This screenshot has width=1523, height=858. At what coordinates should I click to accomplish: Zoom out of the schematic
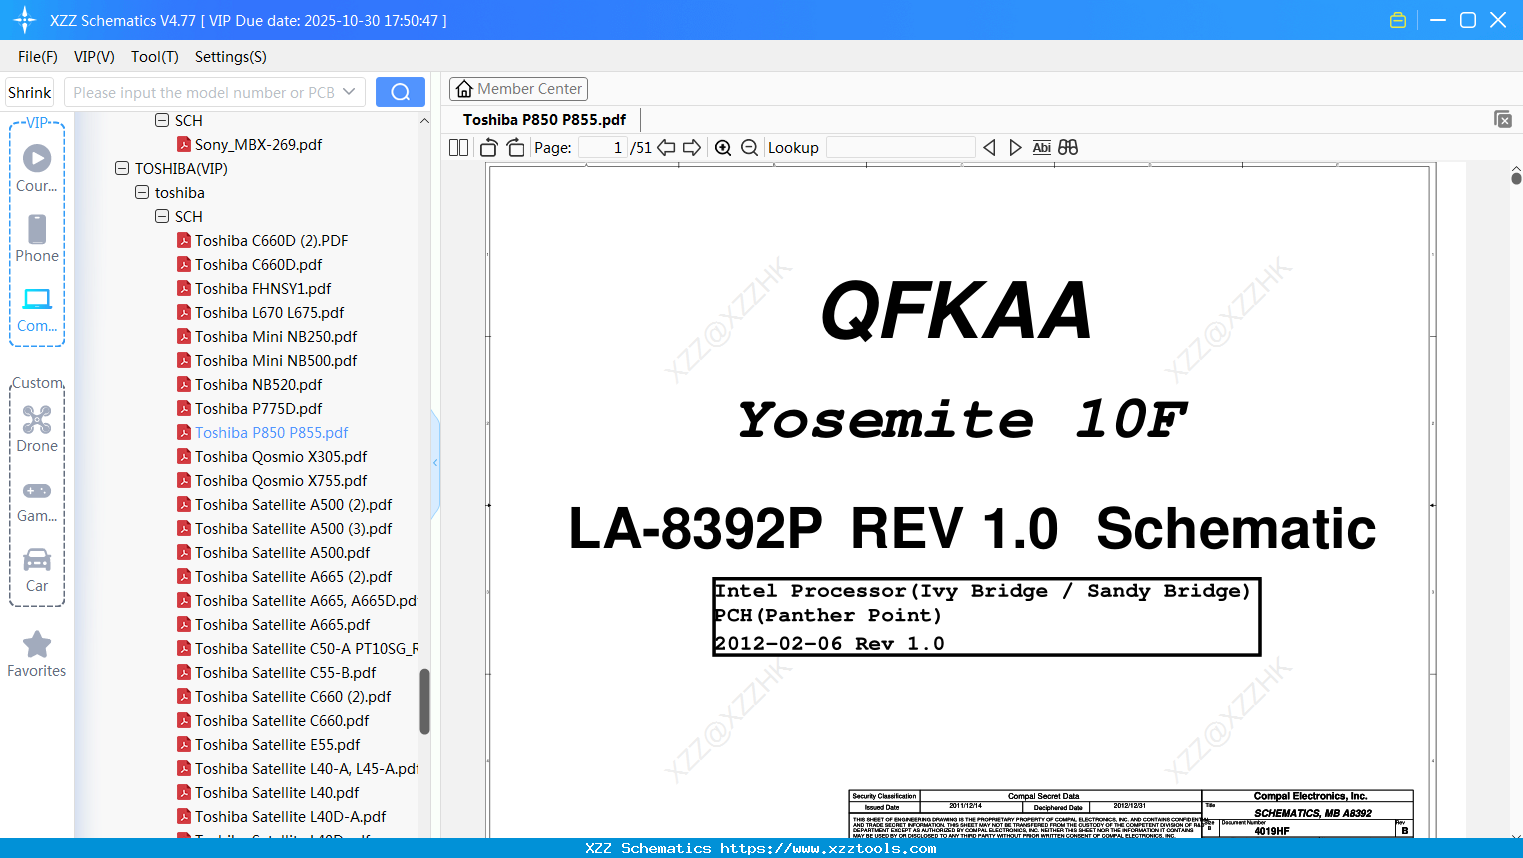coord(750,148)
